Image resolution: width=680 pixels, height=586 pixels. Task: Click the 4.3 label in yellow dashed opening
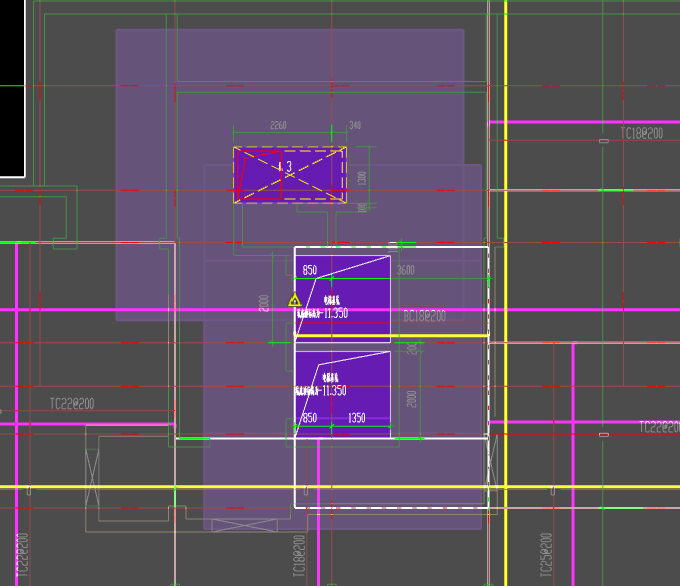(x=285, y=167)
